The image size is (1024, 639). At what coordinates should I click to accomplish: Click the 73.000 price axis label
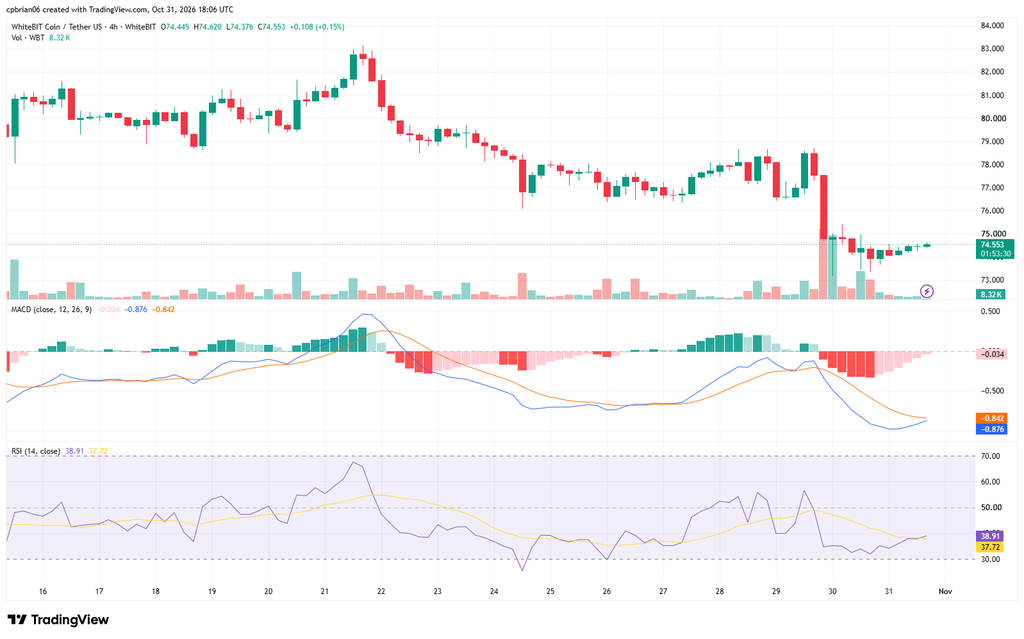(x=992, y=280)
